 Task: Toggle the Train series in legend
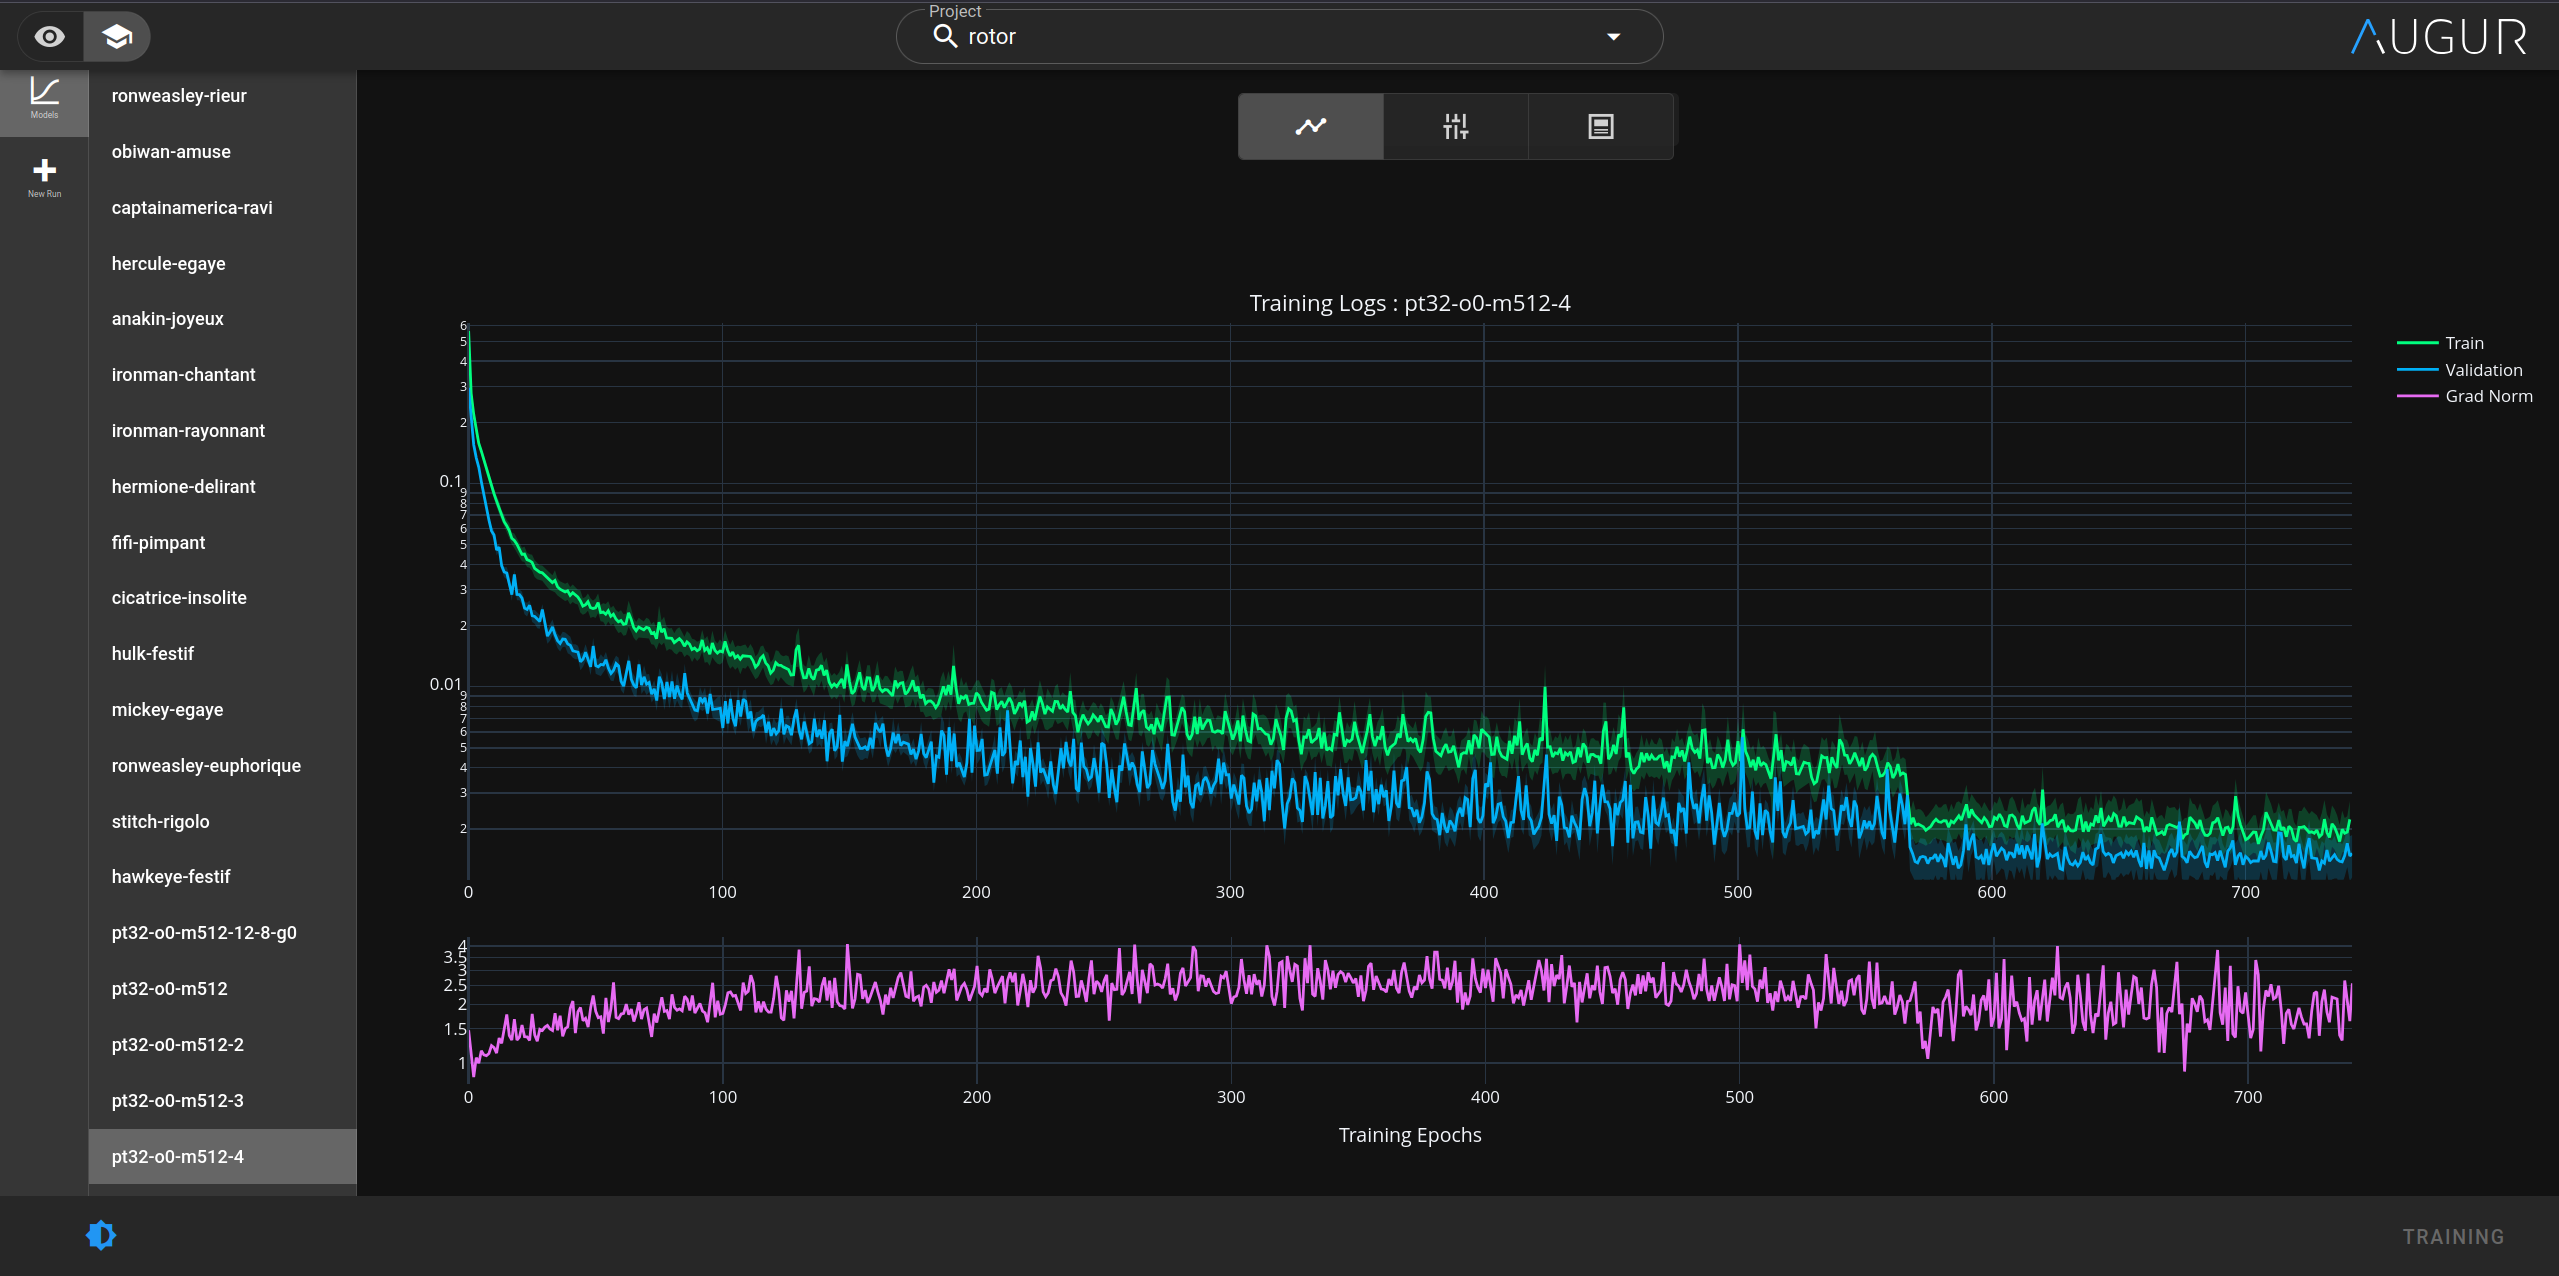click(x=2463, y=343)
